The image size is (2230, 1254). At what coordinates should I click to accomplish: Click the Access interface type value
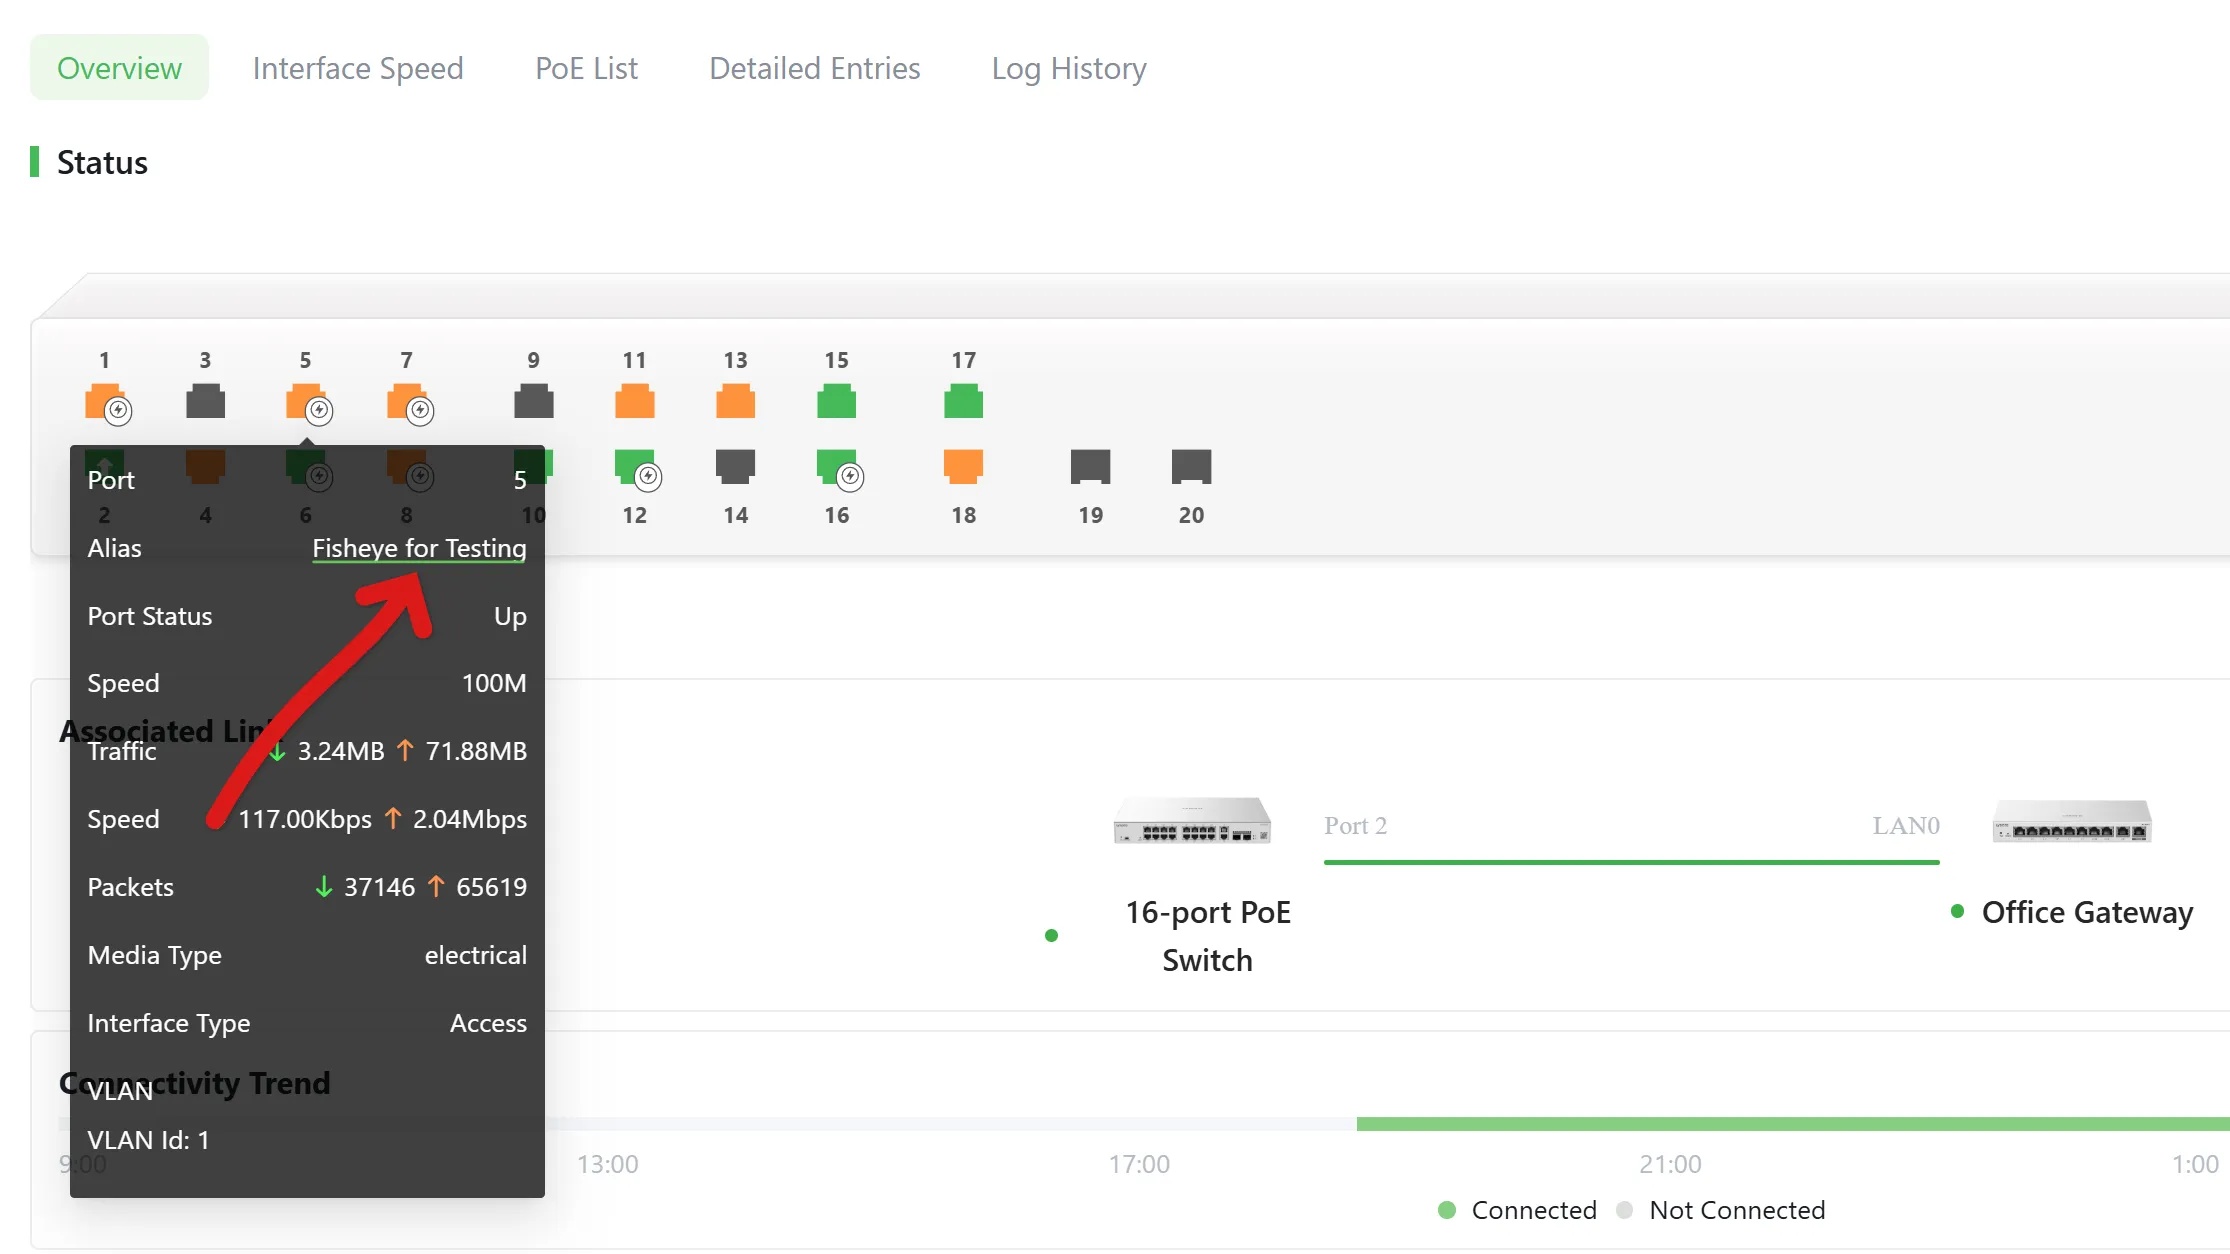point(488,1023)
